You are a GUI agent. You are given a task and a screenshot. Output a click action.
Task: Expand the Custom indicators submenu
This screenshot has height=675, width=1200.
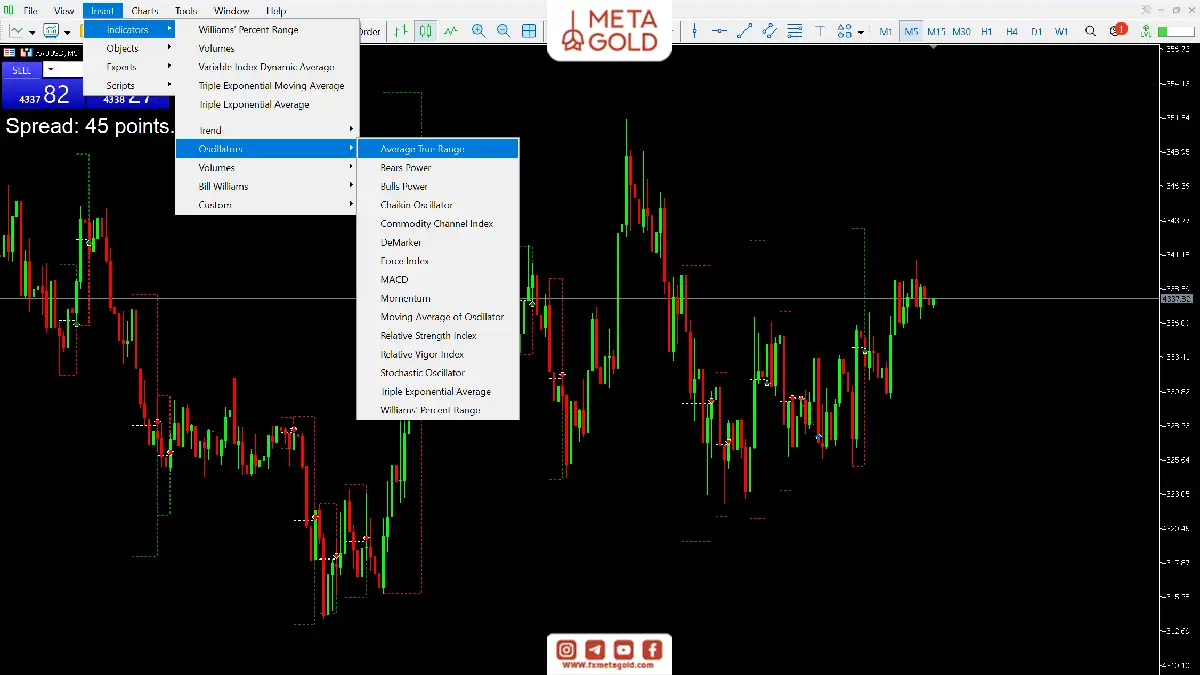[267, 205]
